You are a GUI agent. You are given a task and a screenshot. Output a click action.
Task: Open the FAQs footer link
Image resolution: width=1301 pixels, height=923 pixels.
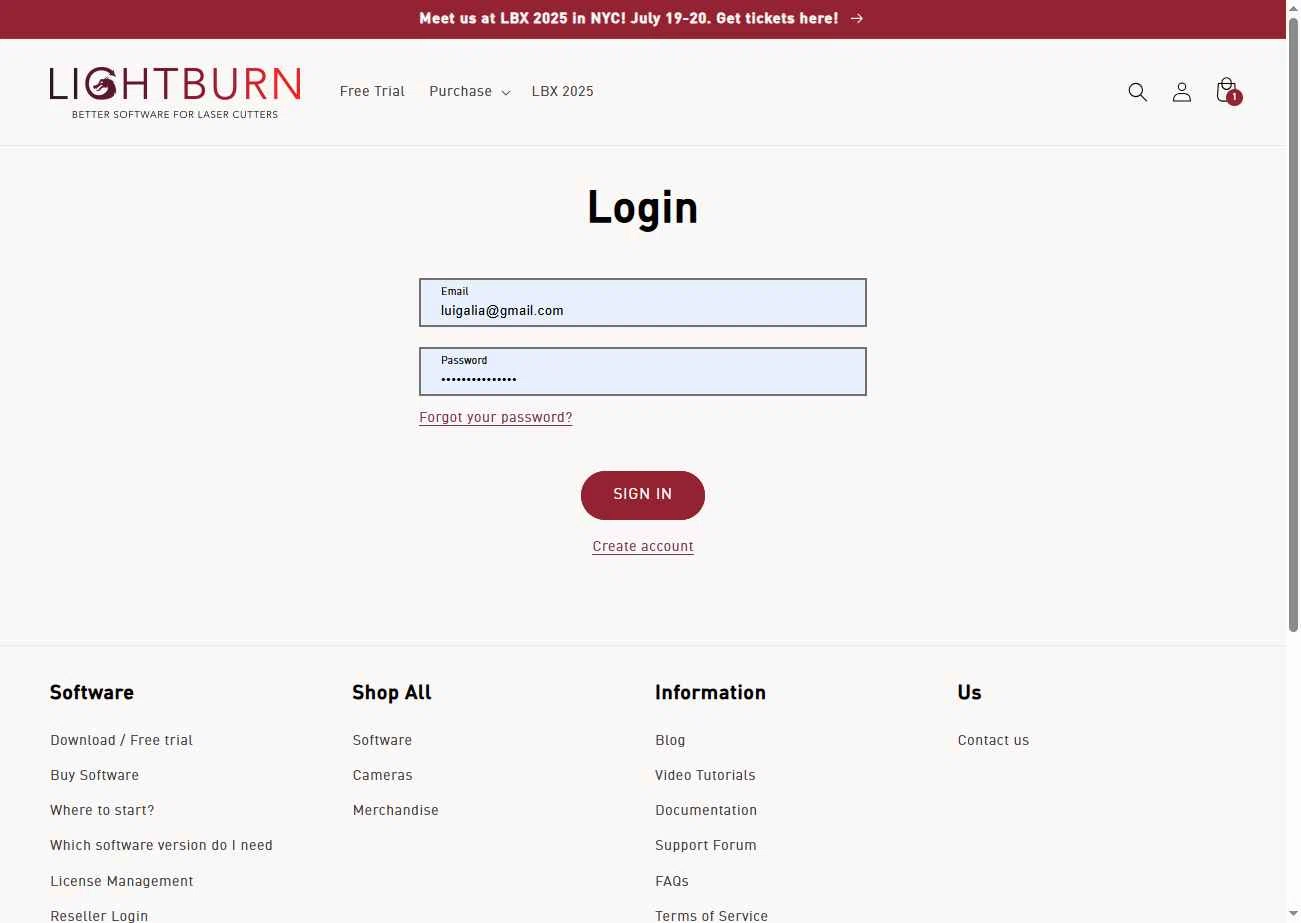[672, 881]
